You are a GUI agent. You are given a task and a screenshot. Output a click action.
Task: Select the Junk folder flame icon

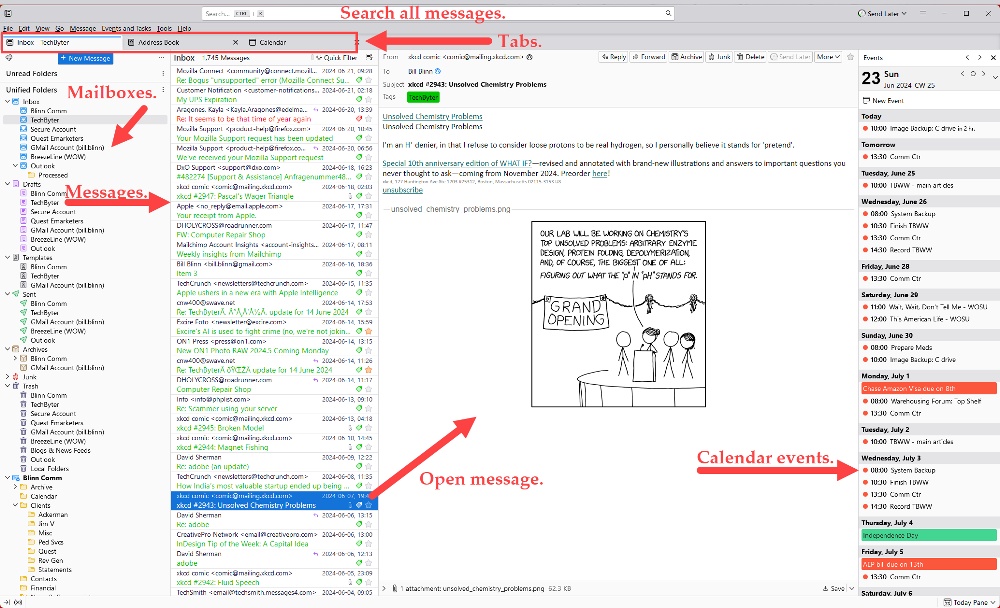16,377
